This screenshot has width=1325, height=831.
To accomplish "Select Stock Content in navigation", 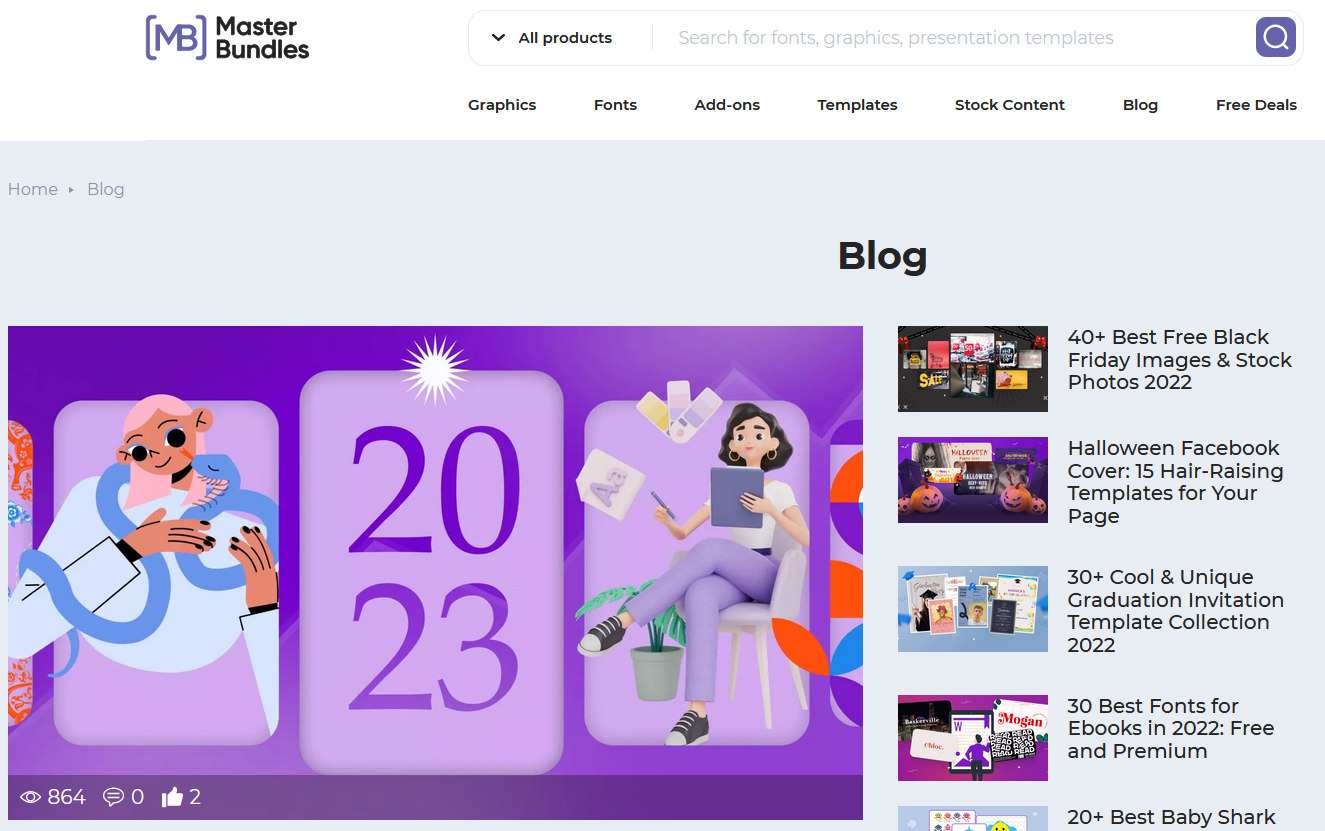I will tap(1010, 105).
